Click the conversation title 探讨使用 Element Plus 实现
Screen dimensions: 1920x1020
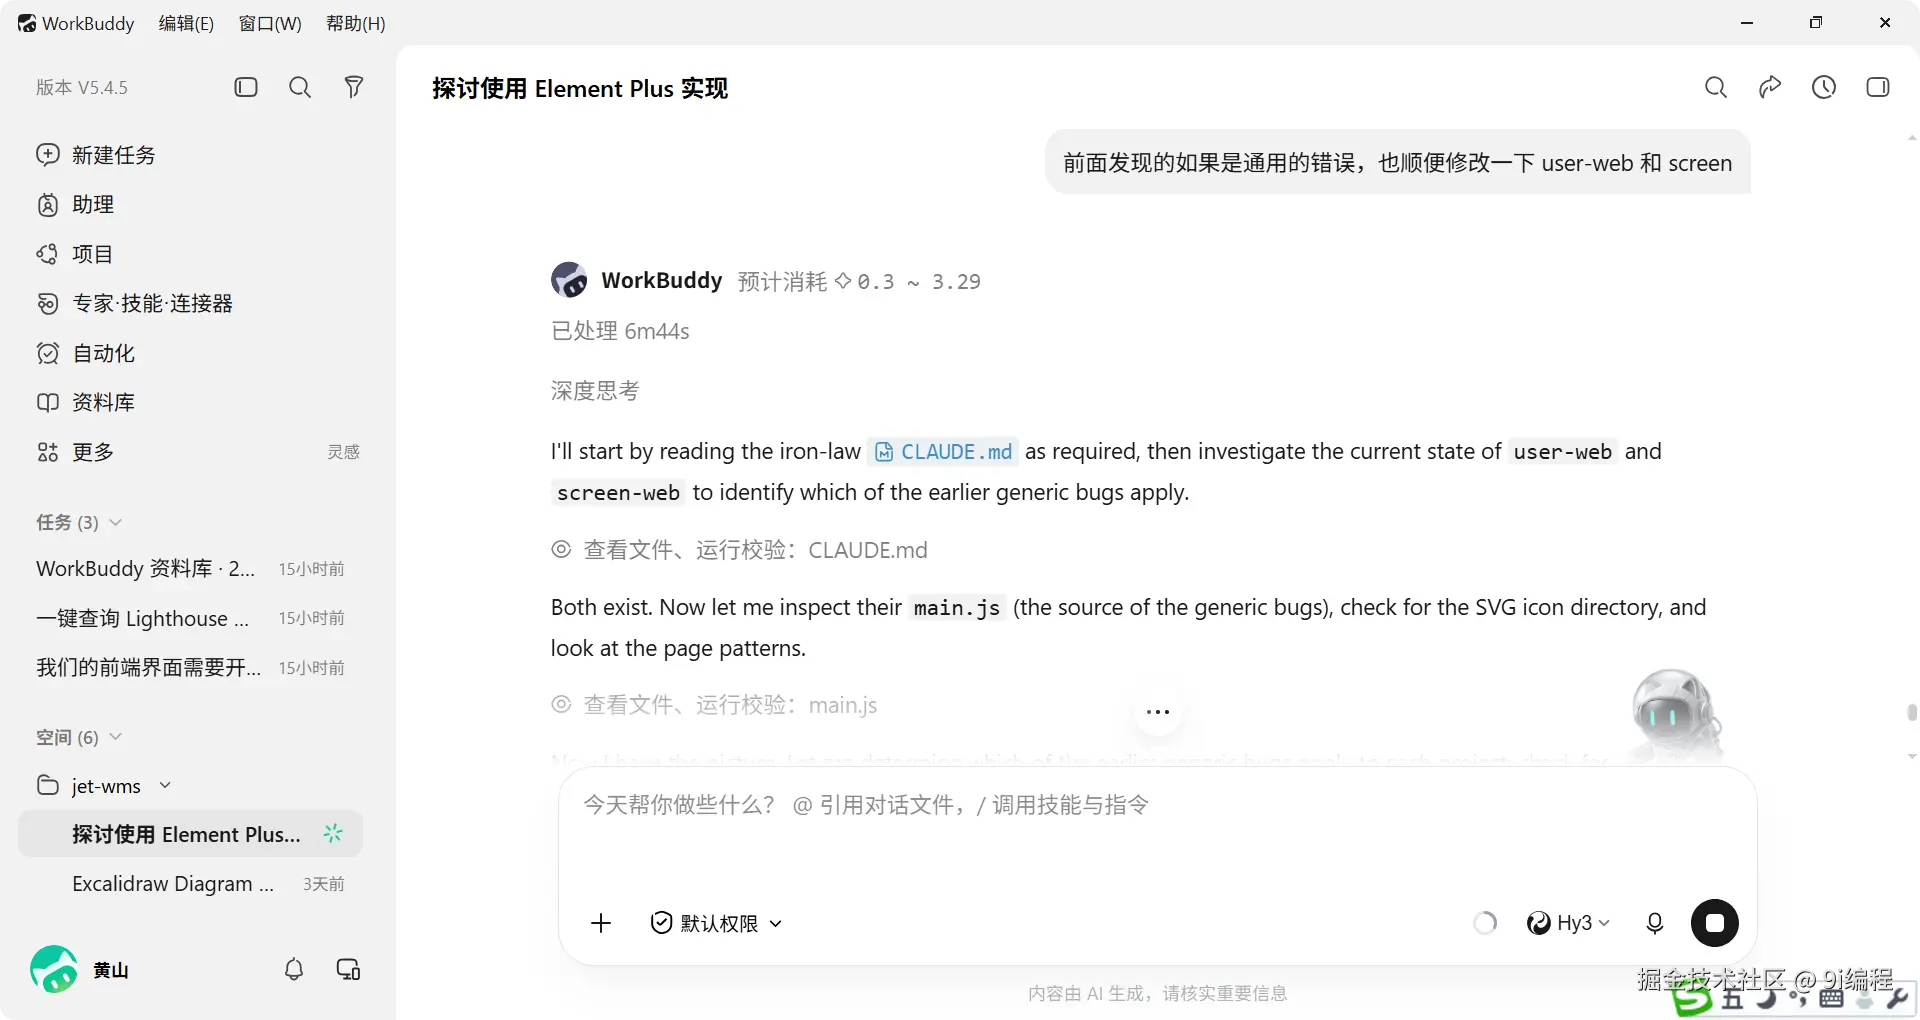[x=580, y=89]
